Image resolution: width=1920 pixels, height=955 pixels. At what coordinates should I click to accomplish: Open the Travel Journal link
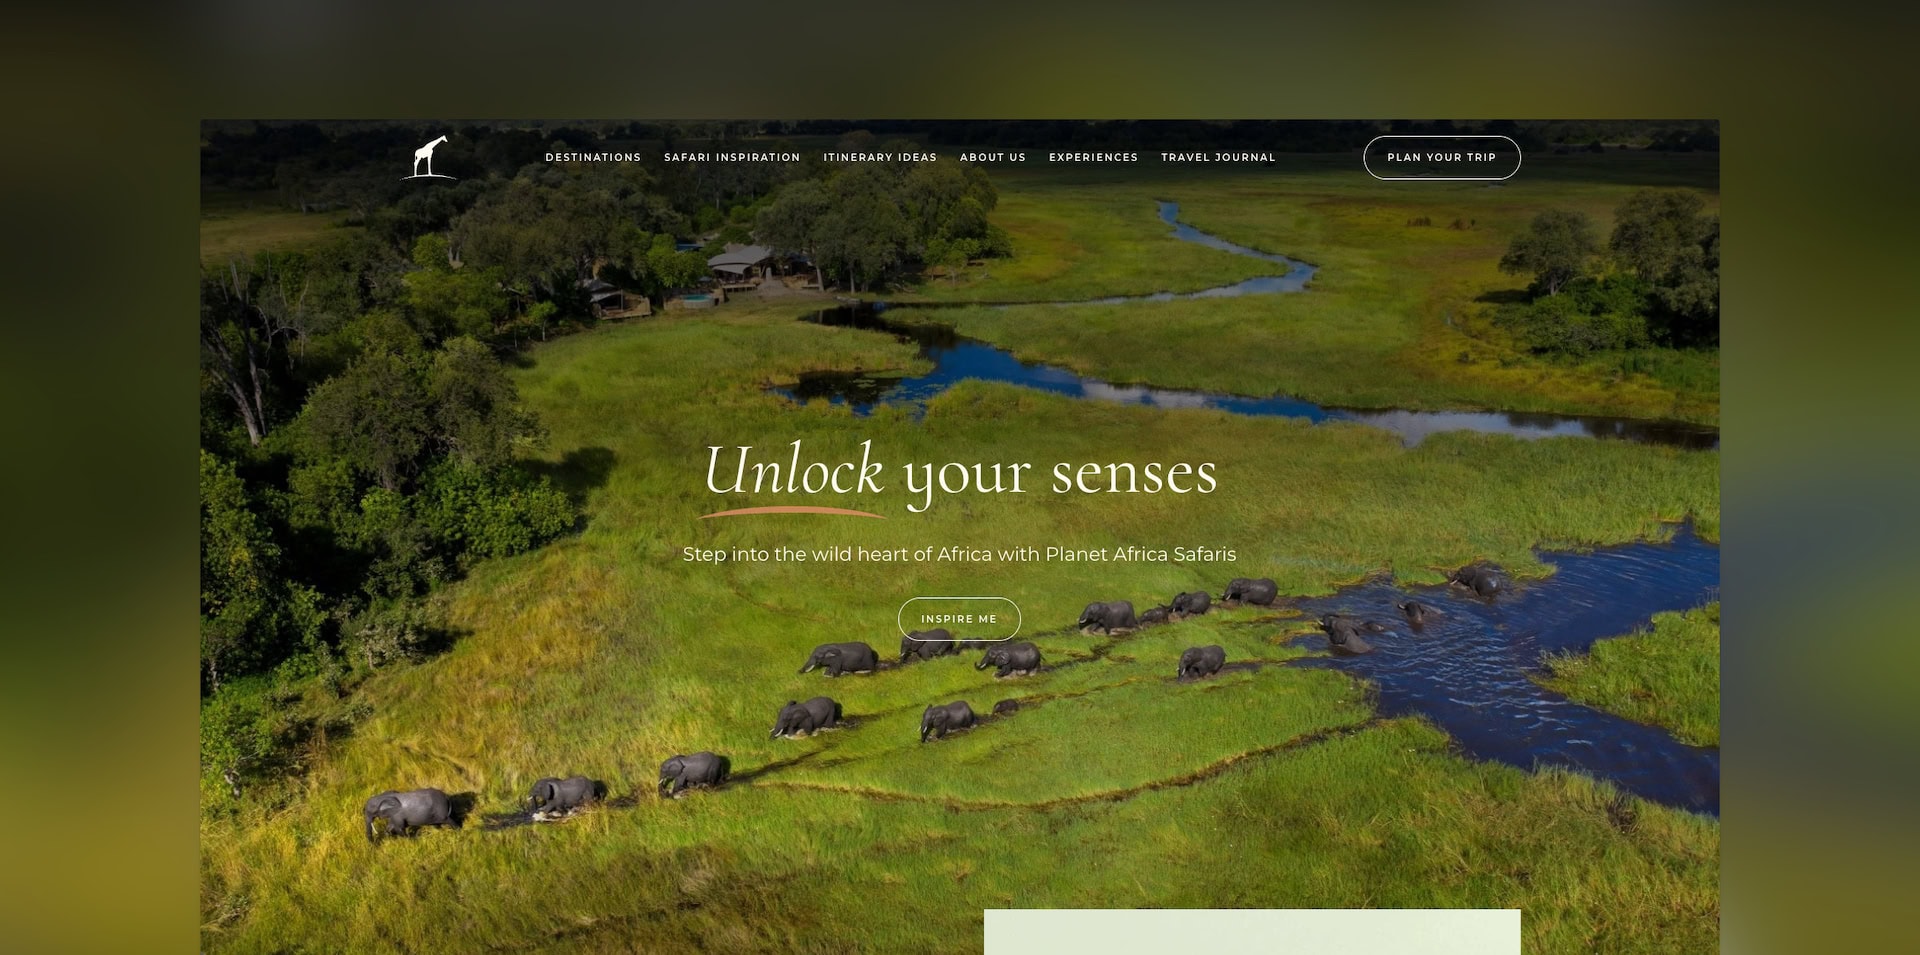[x=1218, y=157]
